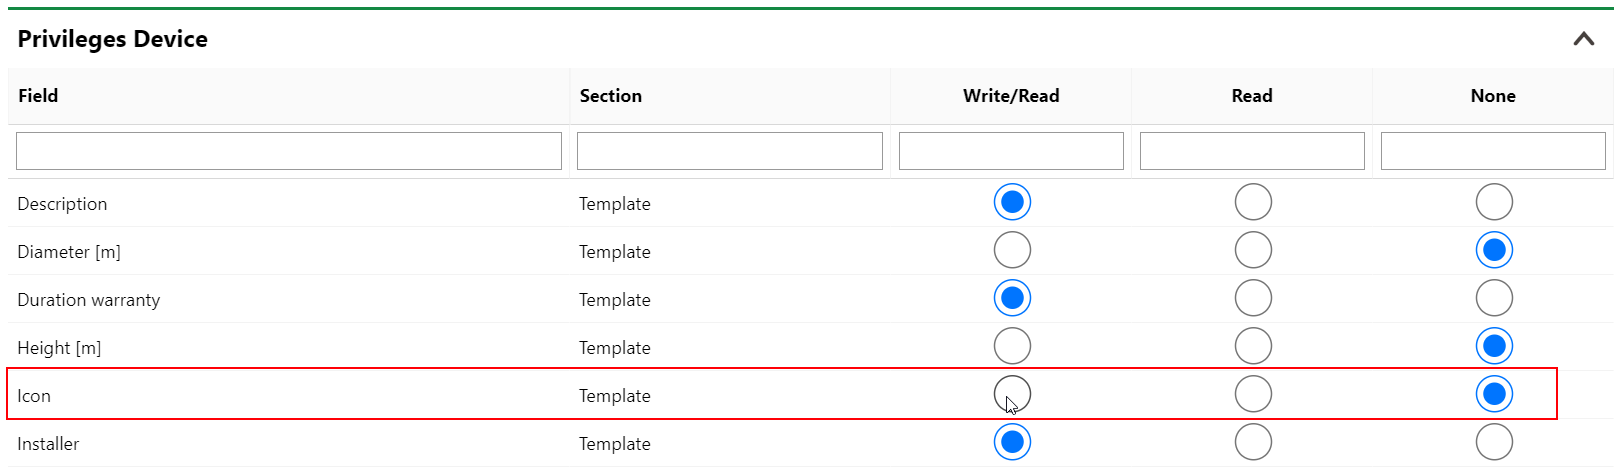Set Diameter [m] privilege to Read

point(1253,250)
